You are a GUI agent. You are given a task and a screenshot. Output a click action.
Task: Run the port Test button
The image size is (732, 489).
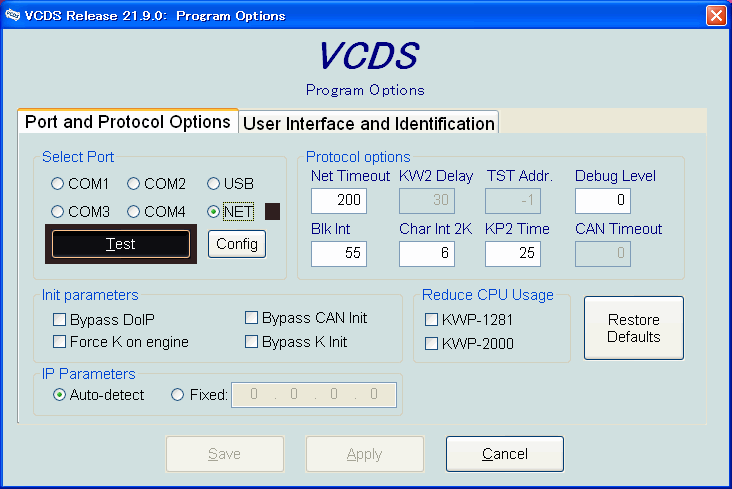pos(121,244)
